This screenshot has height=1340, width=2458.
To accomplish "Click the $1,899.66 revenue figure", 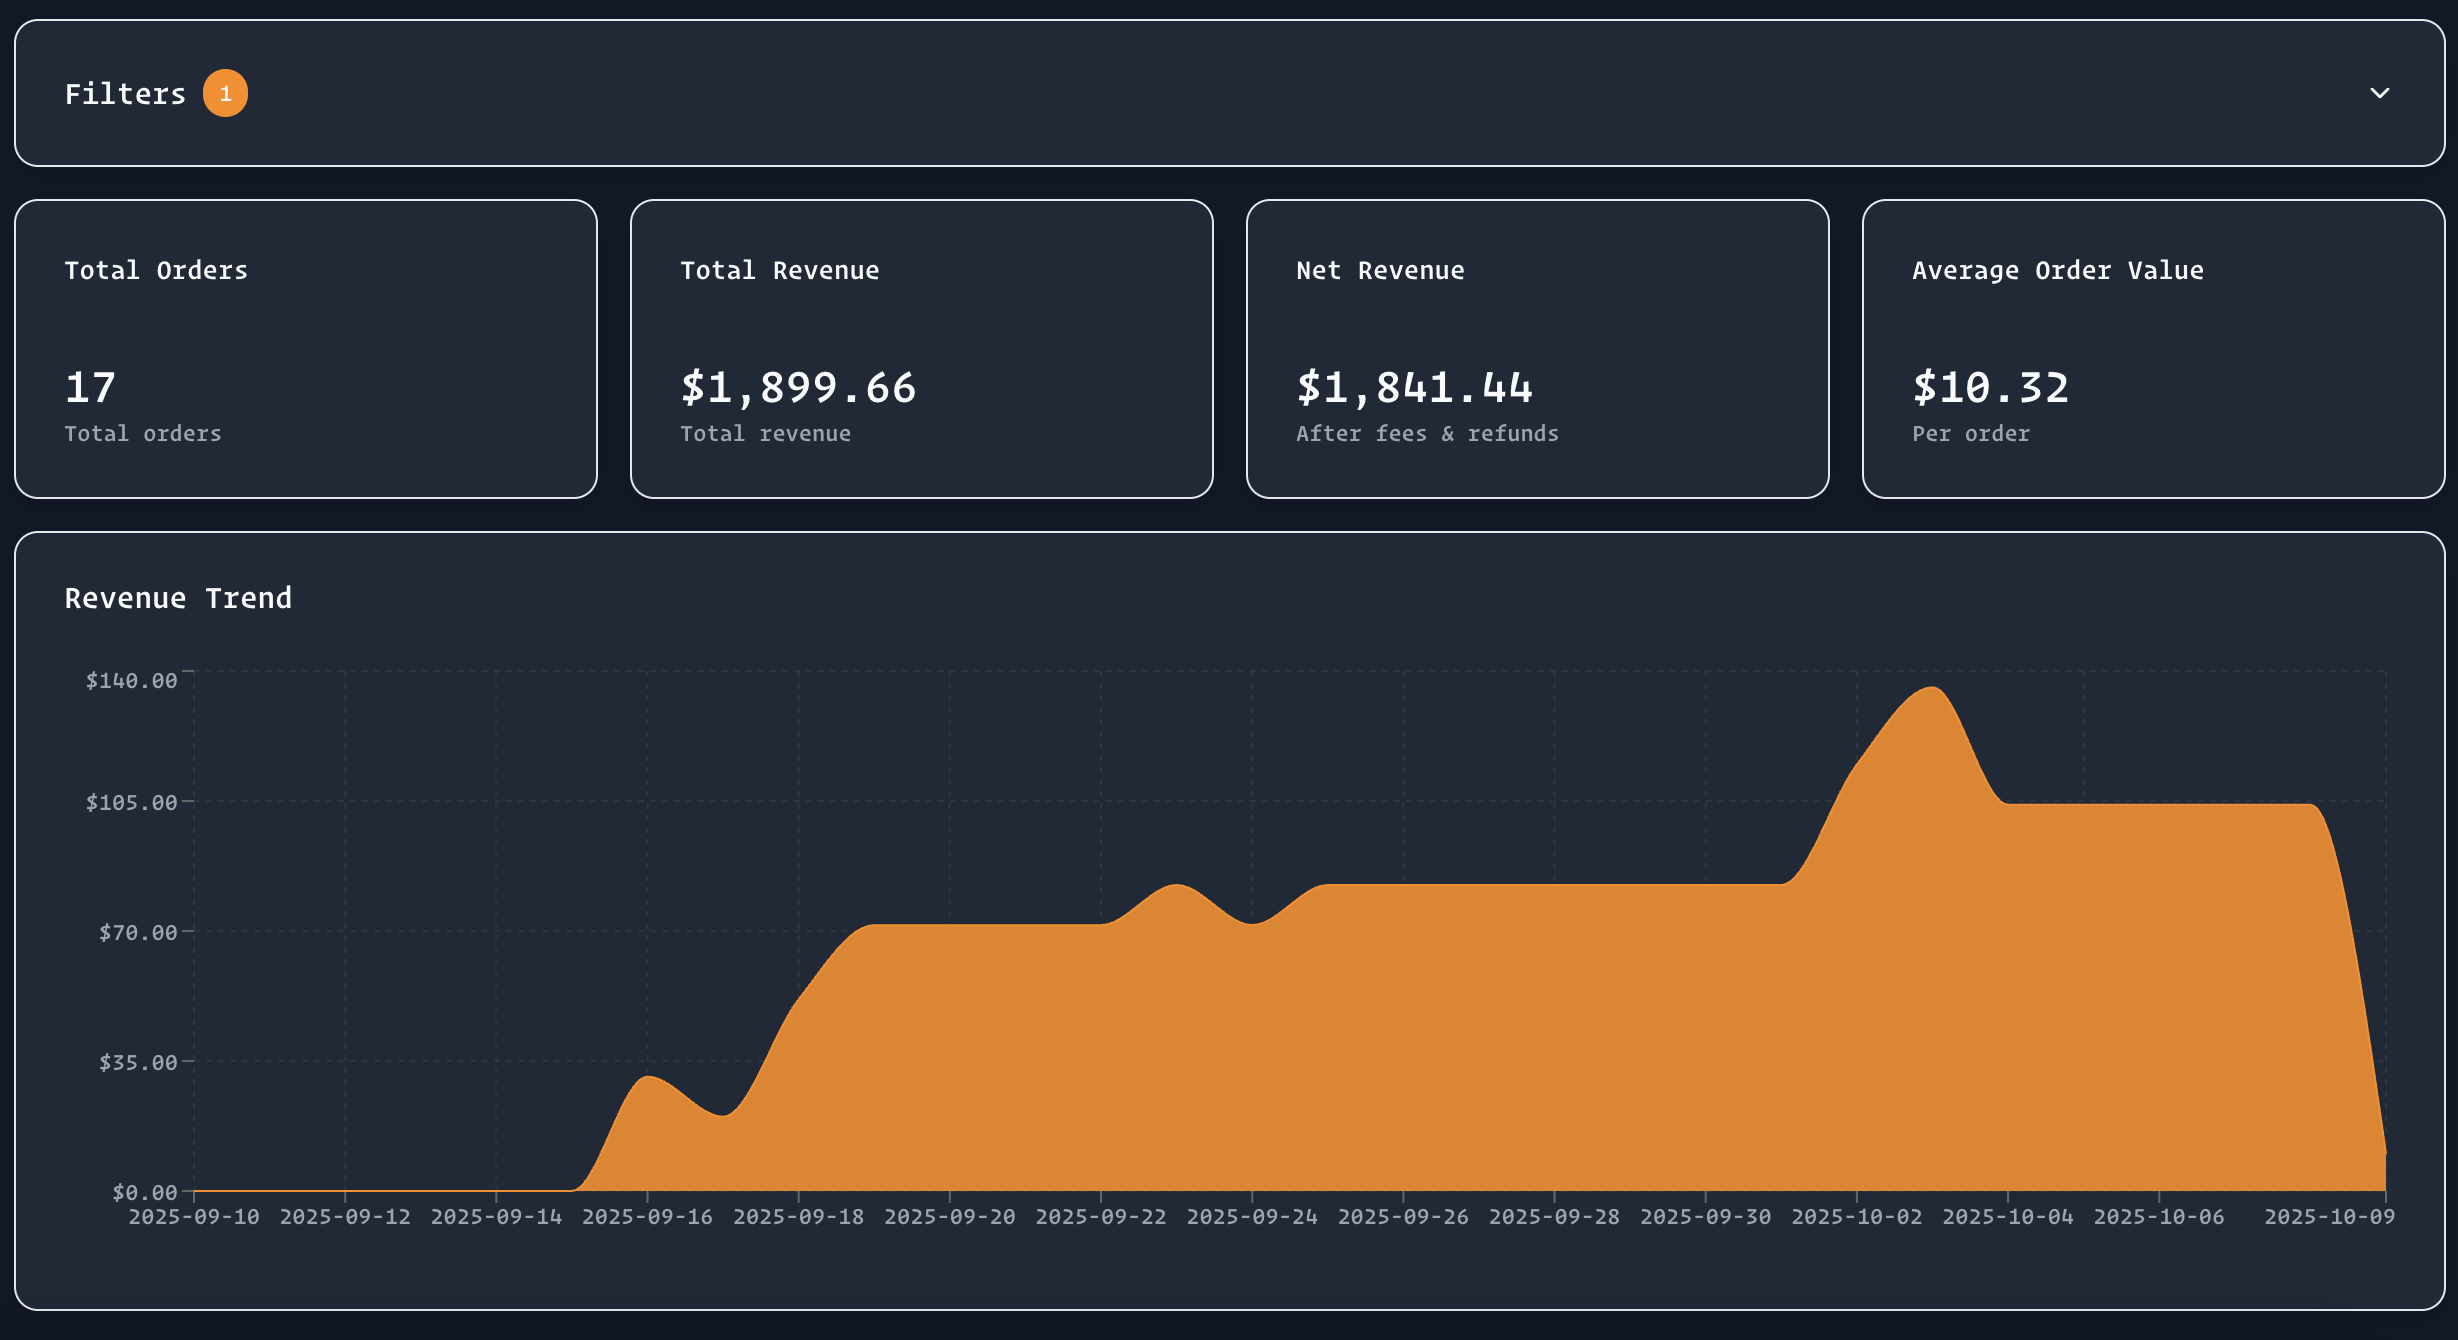I will click(x=797, y=388).
